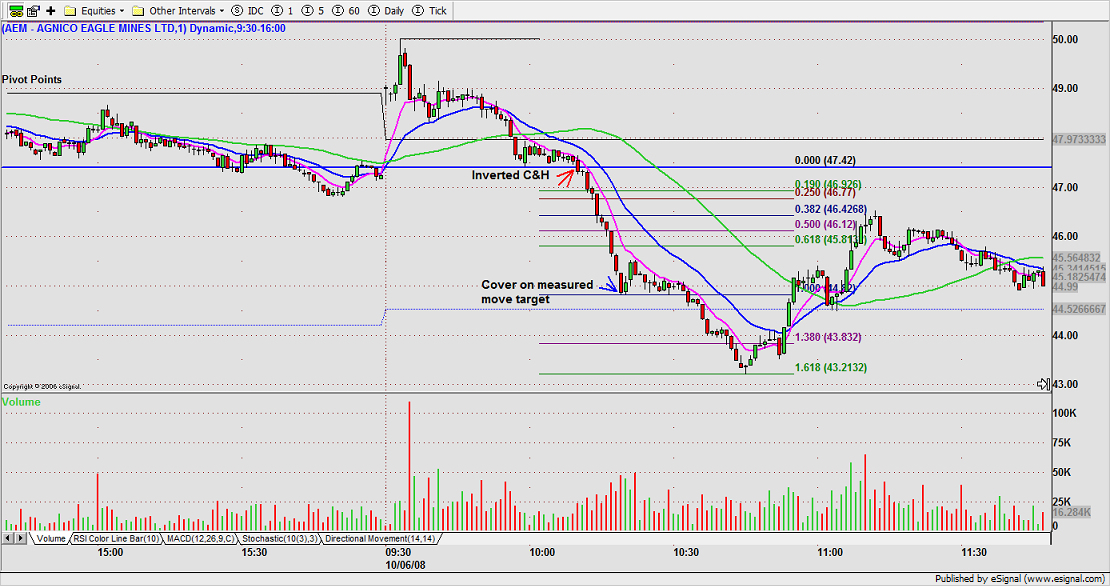Switch chart to Tick interval label

click(x=437, y=11)
